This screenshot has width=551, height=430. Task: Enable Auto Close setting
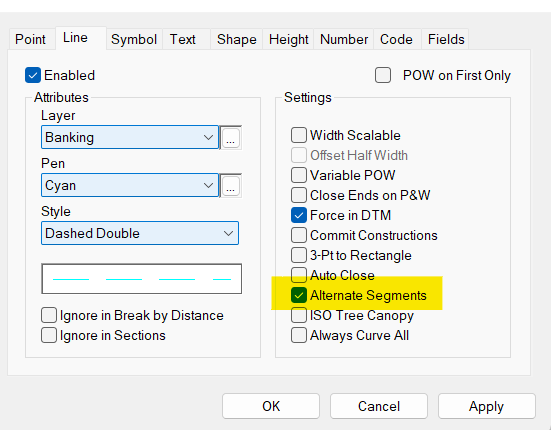(x=299, y=275)
